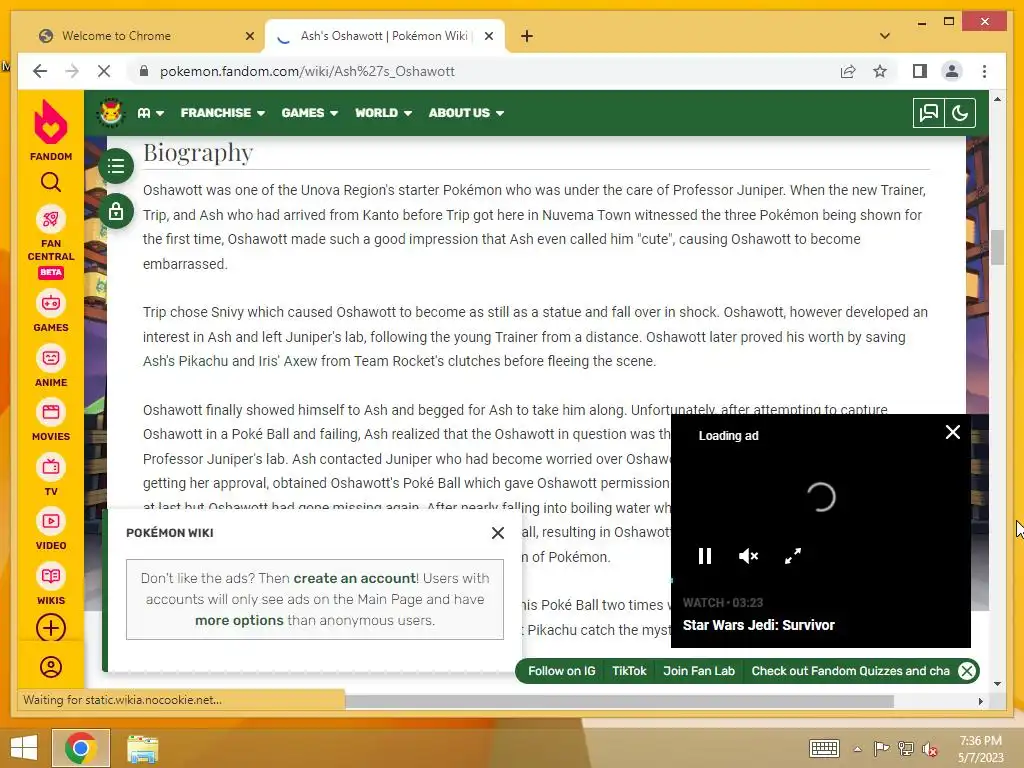1024x768 pixels.
Task: Expand the ad video to fullscreen
Action: tap(793, 556)
